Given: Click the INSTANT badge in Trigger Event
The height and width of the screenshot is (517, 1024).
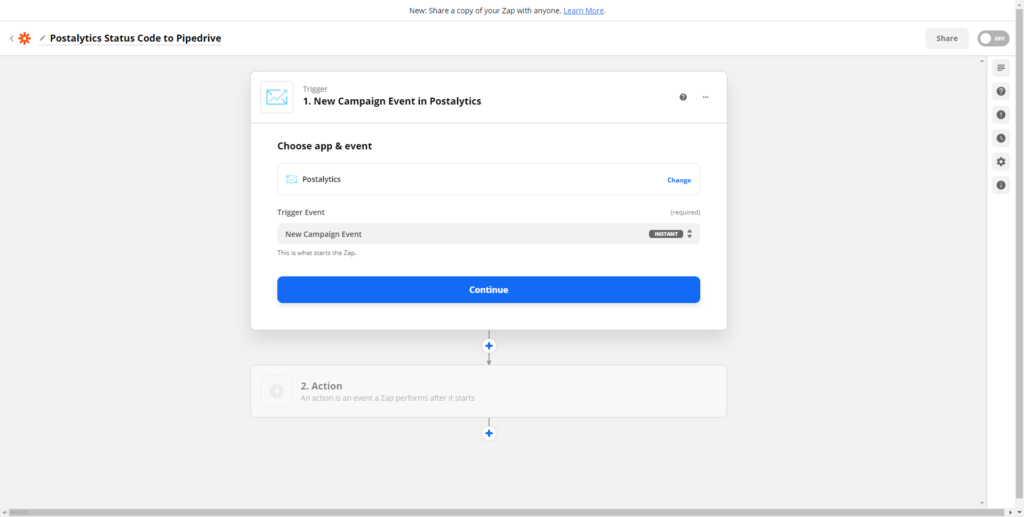Looking at the screenshot, I should point(665,234).
